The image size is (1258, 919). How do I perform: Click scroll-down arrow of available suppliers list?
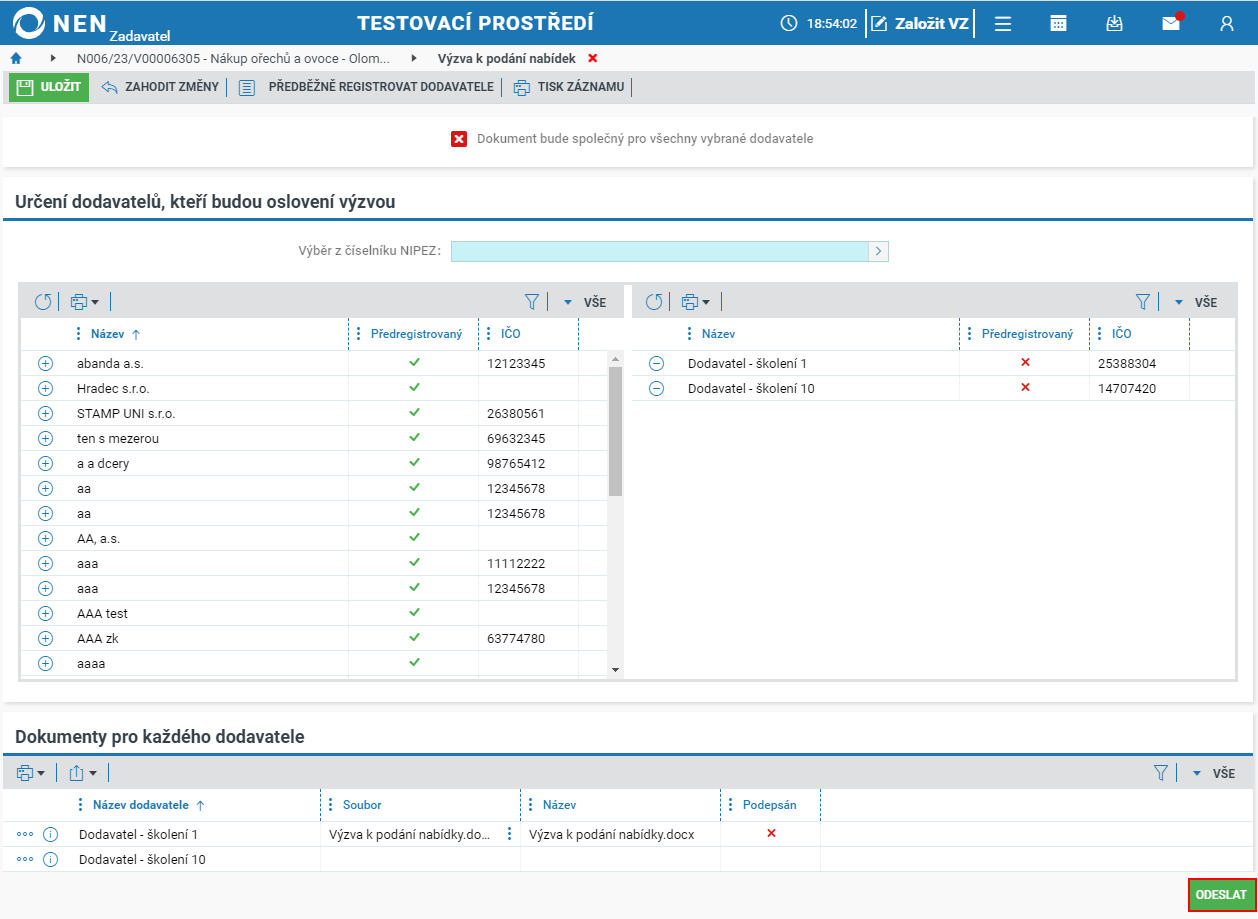tap(615, 669)
